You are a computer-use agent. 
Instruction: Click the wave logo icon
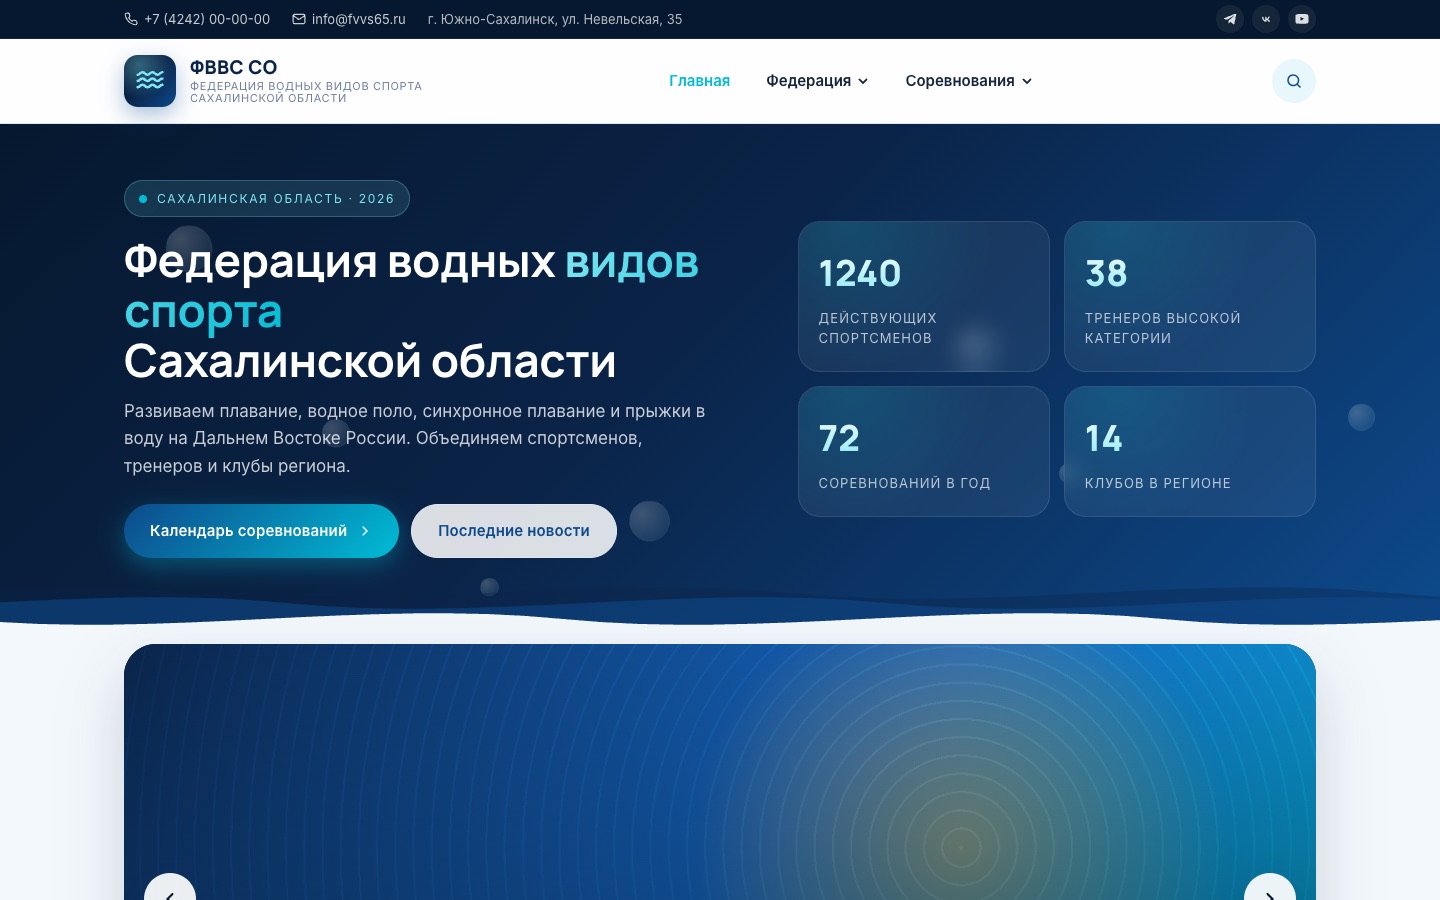[x=150, y=81]
